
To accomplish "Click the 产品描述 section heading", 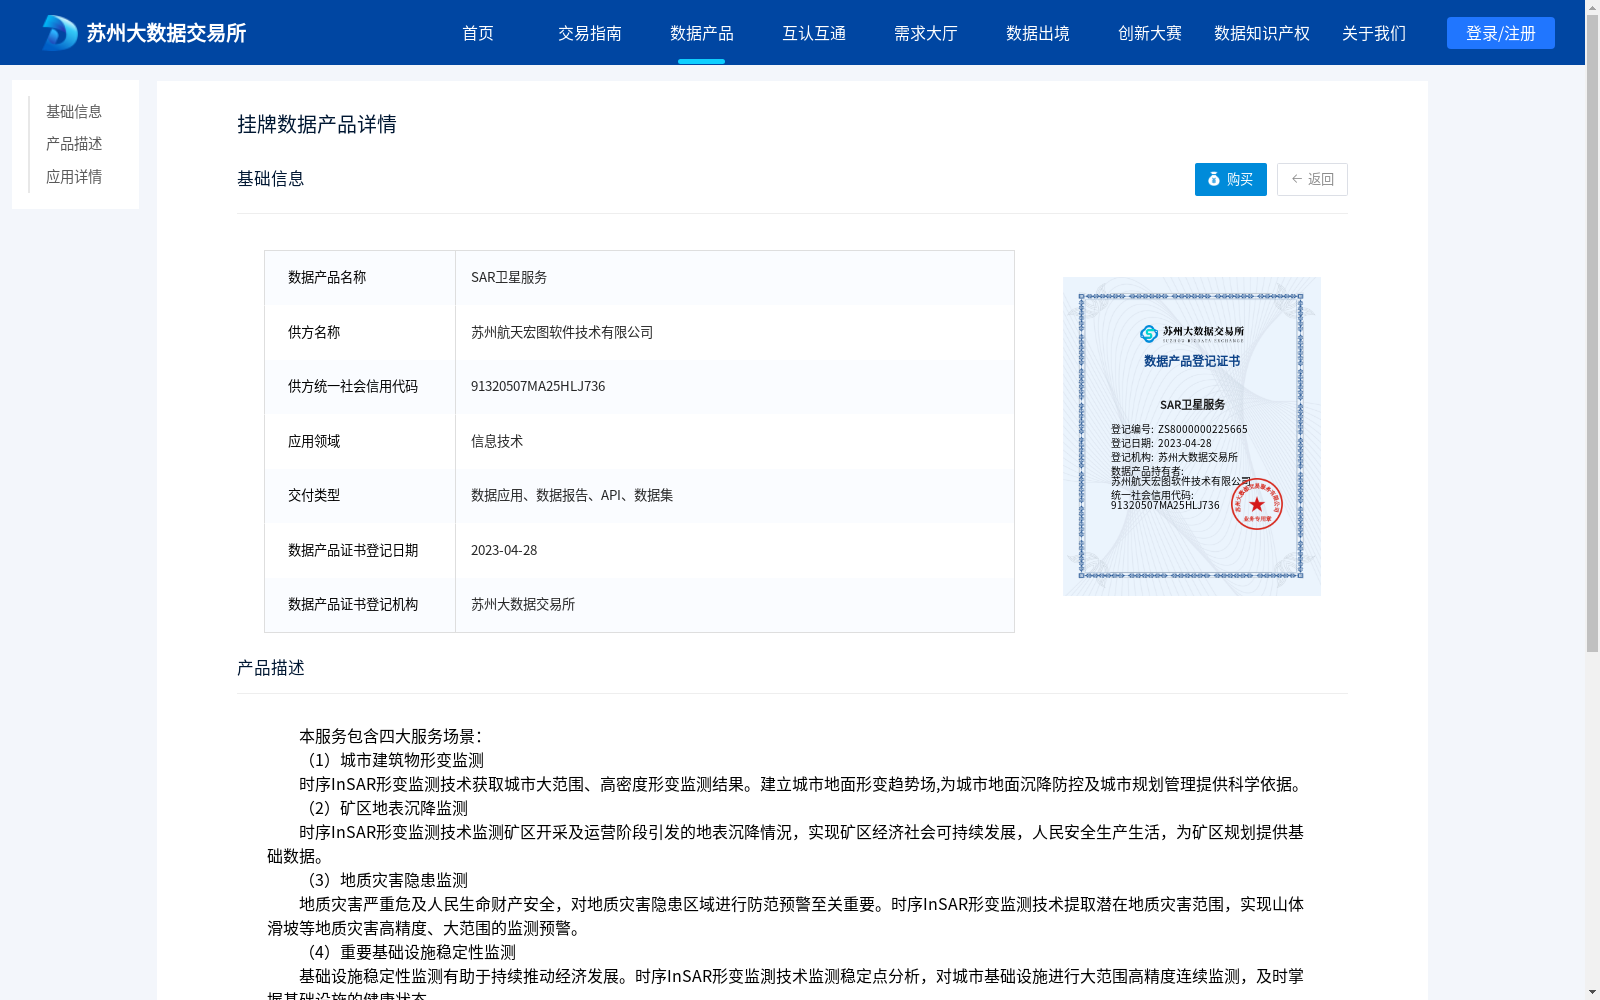I will tap(271, 668).
